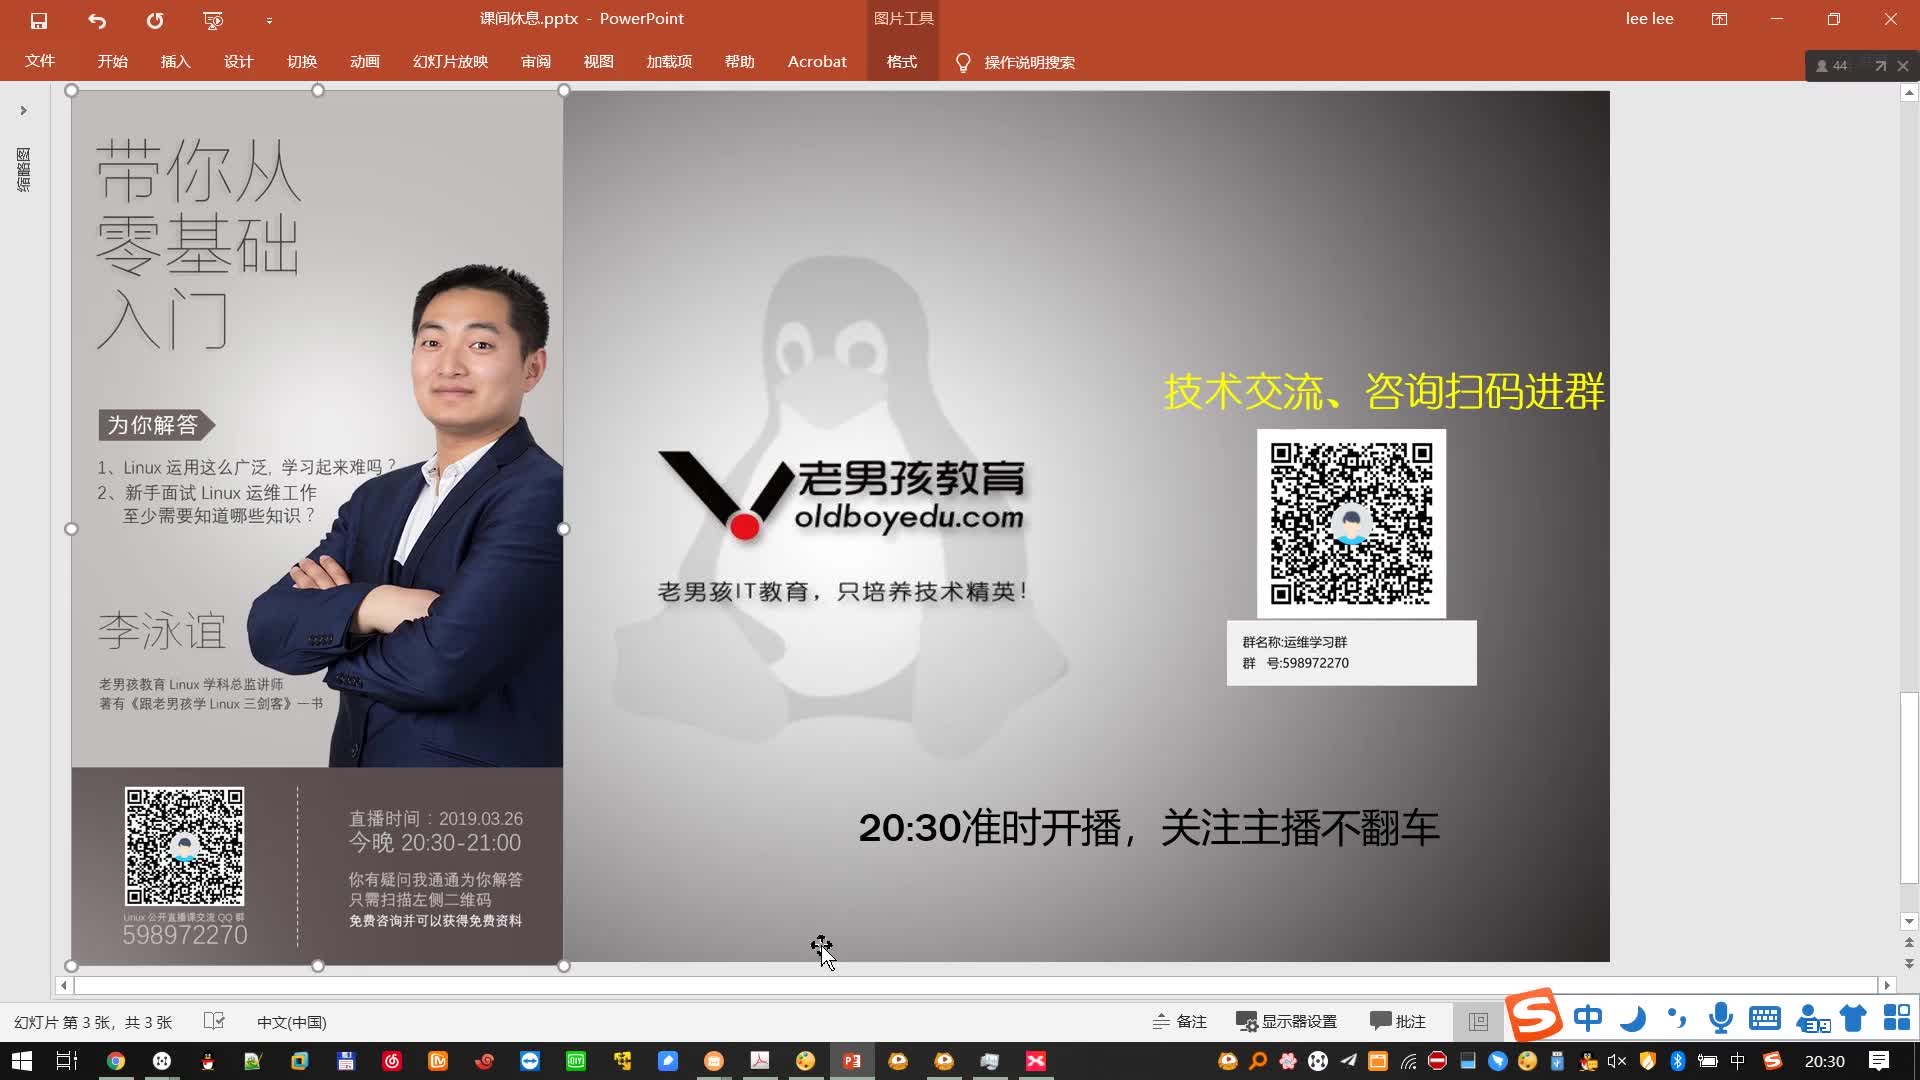Switch to the 开始 ribbon tab
The height and width of the screenshot is (1080, 1920).
point(113,62)
